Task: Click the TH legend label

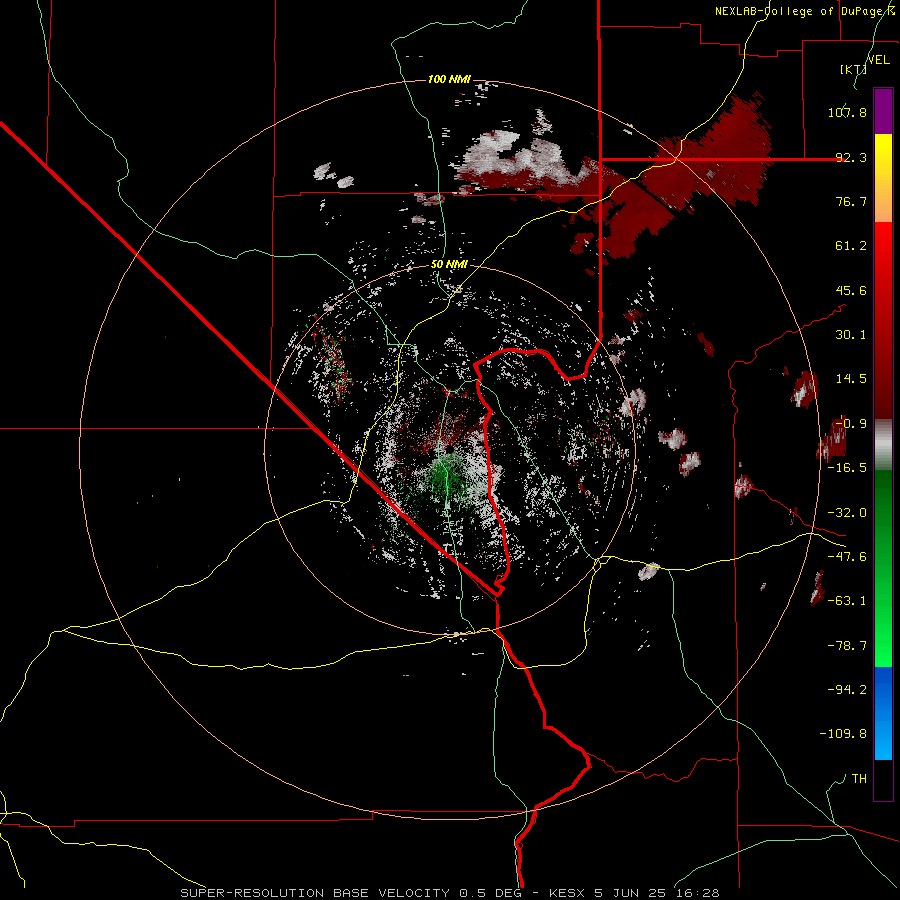Action: pyautogui.click(x=859, y=779)
